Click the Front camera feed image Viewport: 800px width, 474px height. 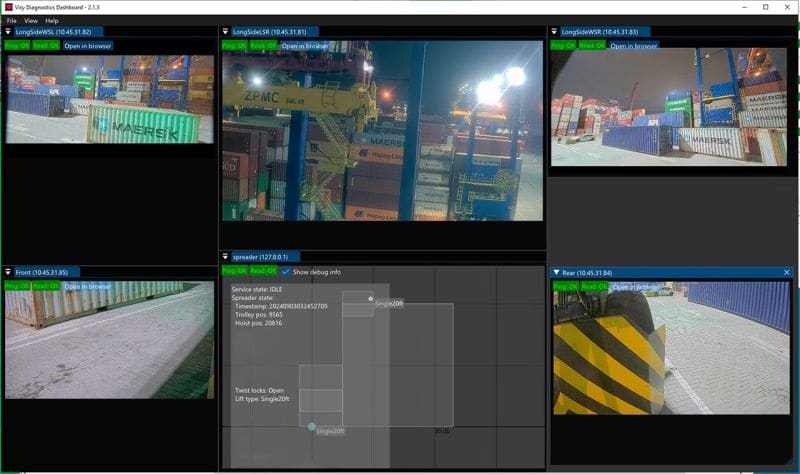[x=110, y=340]
